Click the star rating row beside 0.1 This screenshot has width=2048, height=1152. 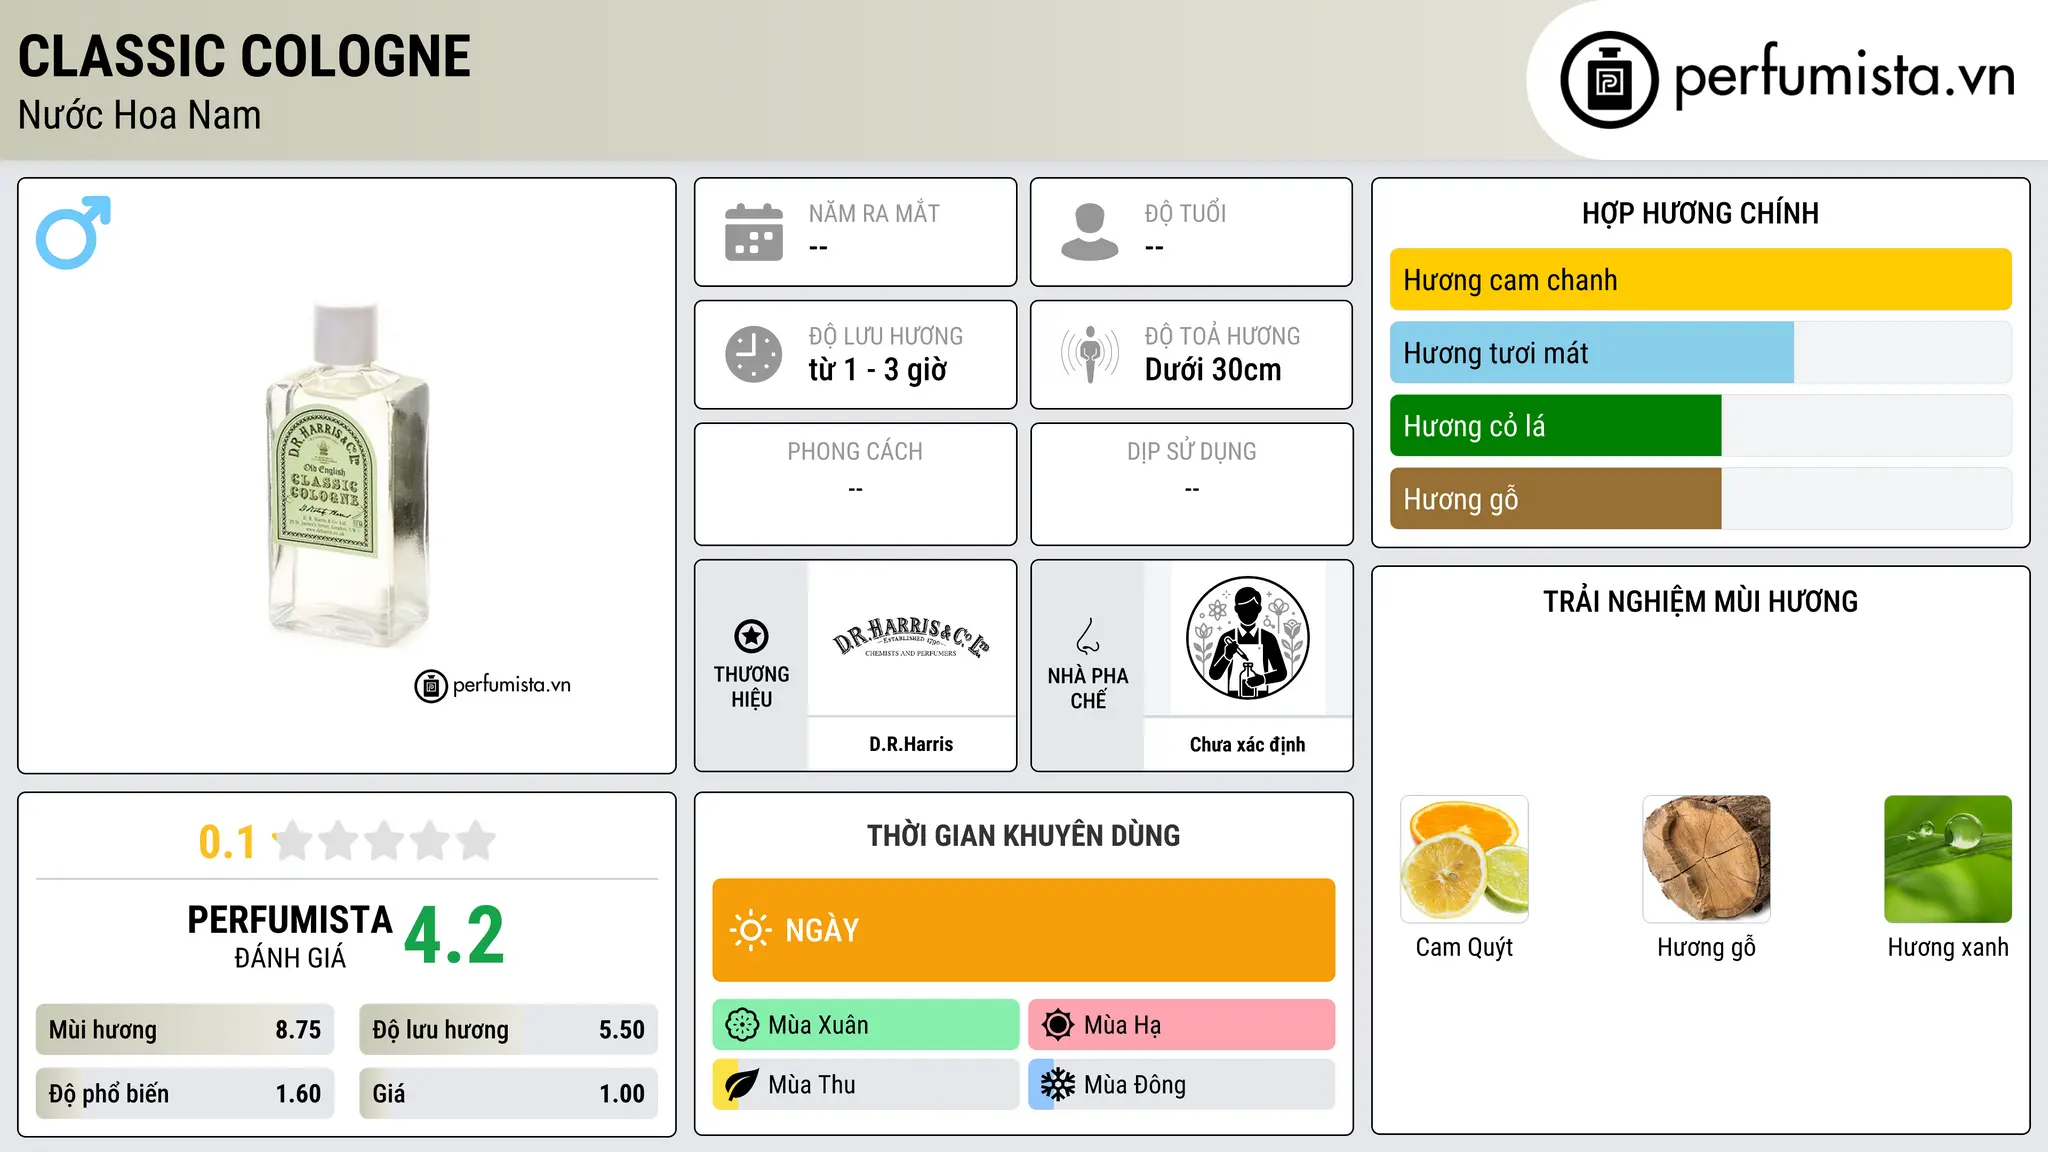tap(385, 841)
